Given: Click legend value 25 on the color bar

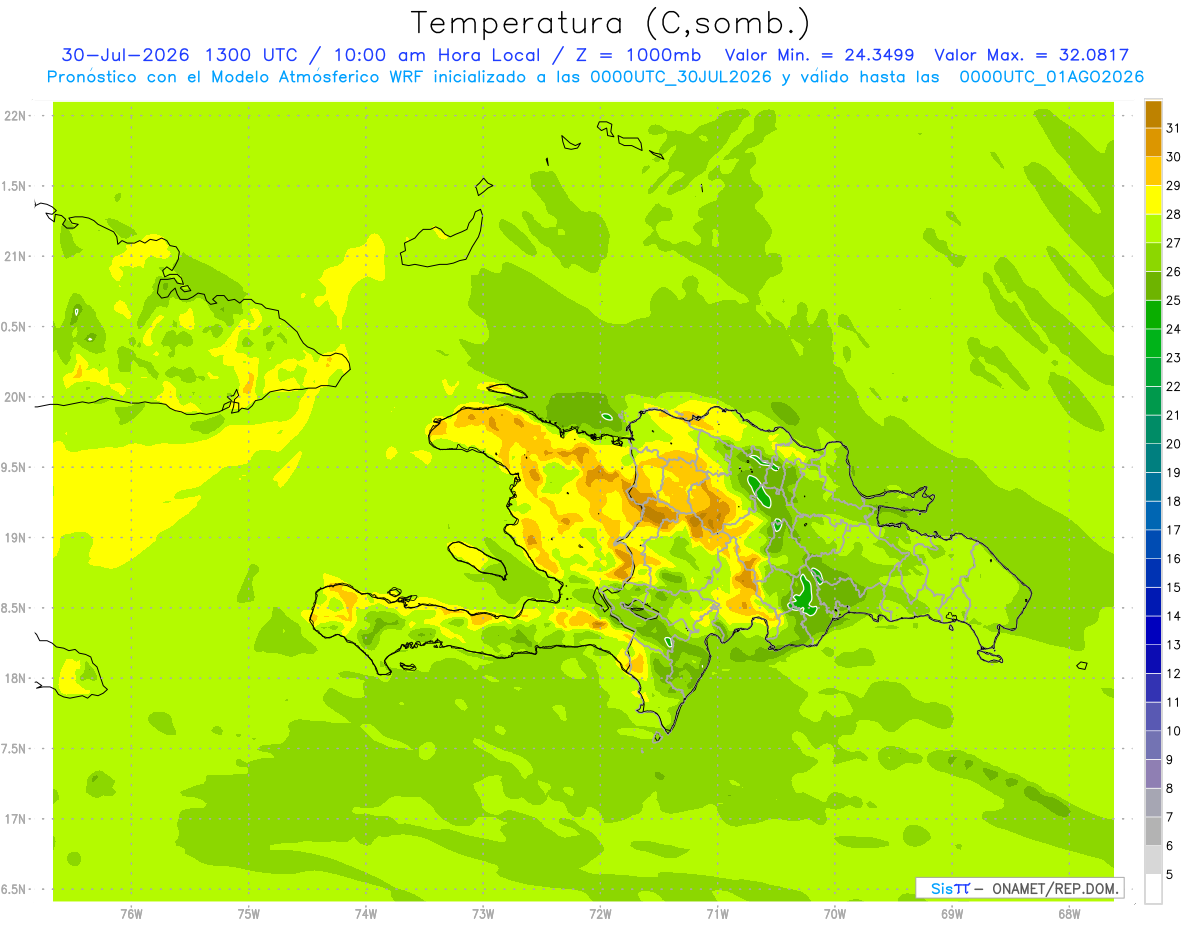Looking at the screenshot, I should [x=1174, y=300].
